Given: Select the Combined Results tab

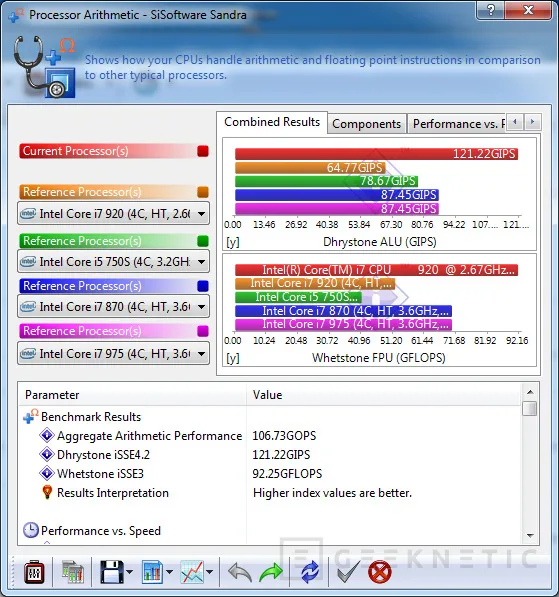Looking at the screenshot, I should [272, 122].
